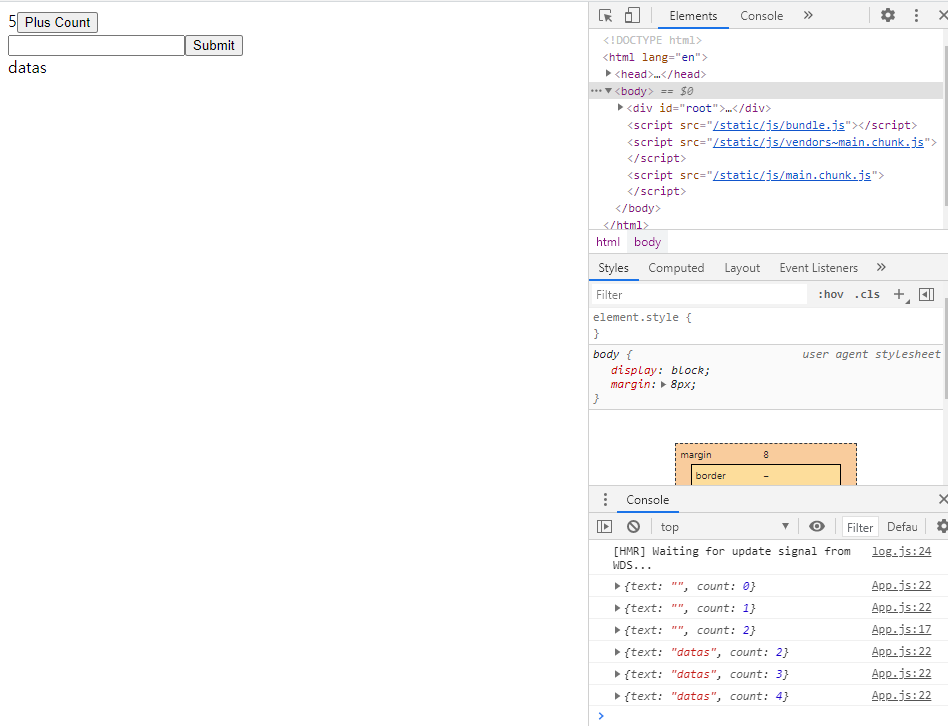Expand the head element node

[x=608, y=73]
